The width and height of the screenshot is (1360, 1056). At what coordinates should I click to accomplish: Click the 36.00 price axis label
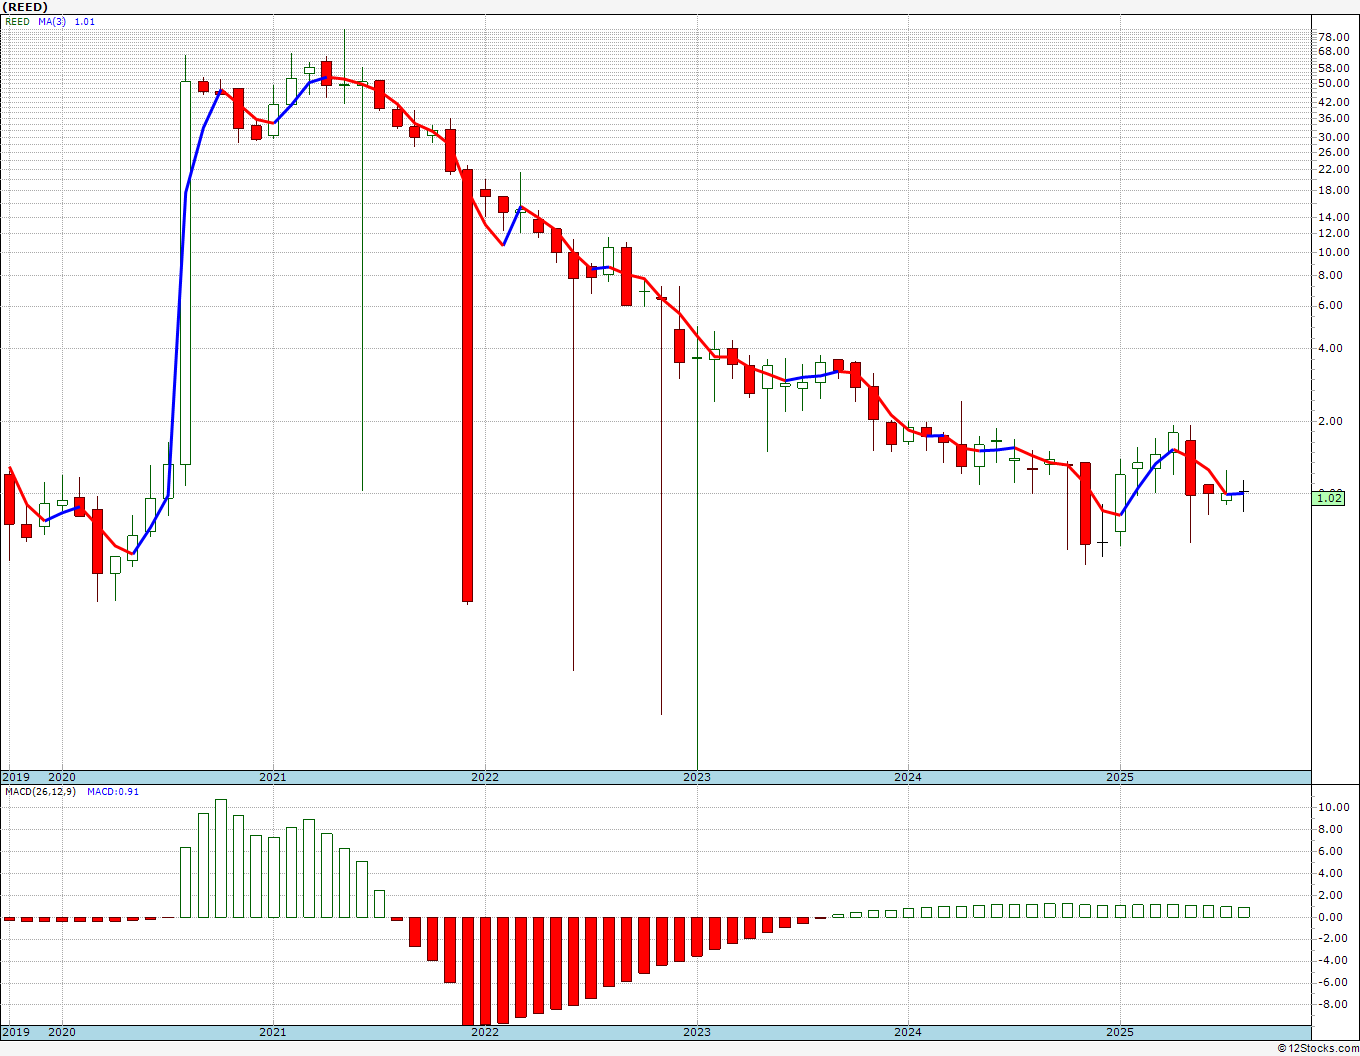1334,118
